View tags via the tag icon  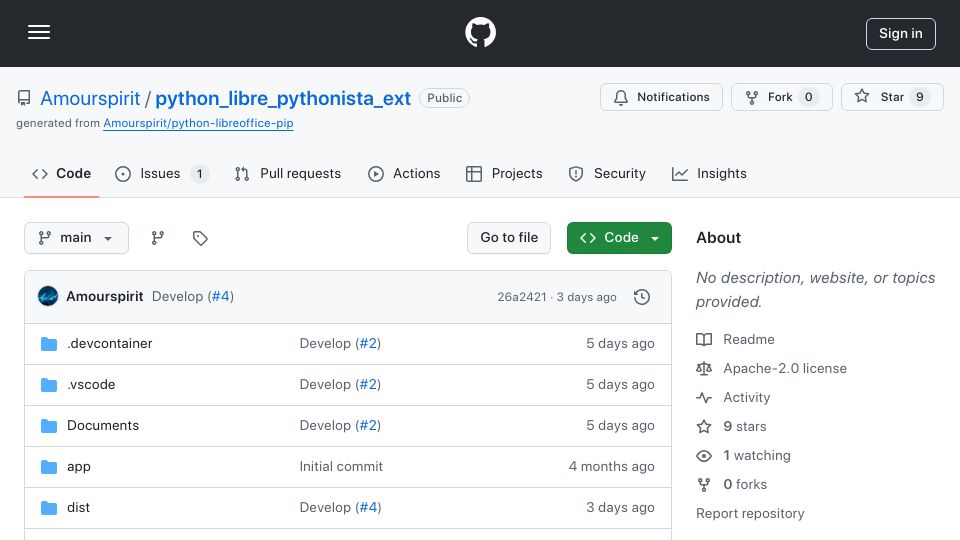(200, 238)
